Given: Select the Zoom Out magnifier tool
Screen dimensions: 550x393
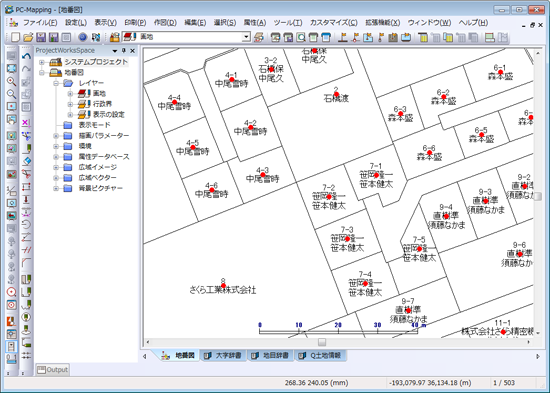Looking at the screenshot, I should click(x=12, y=94).
